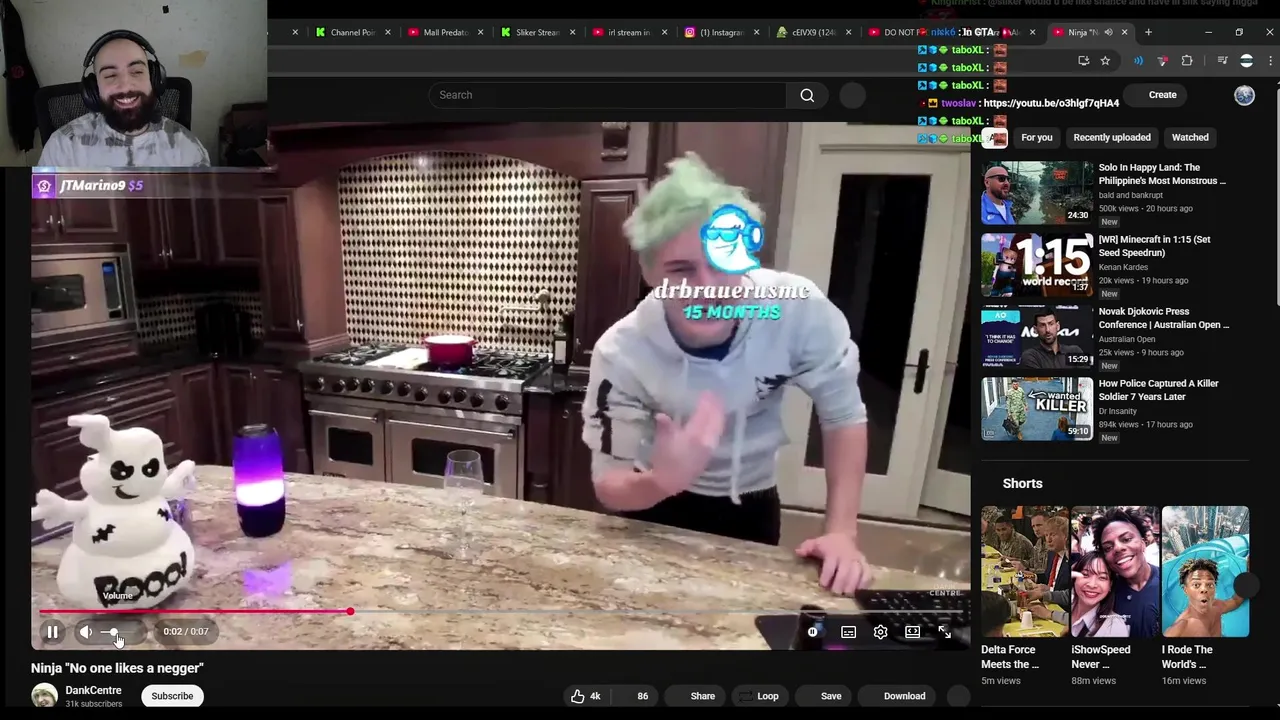Switch to the Instagram browser tab
The width and height of the screenshot is (1280, 720).
point(721,32)
